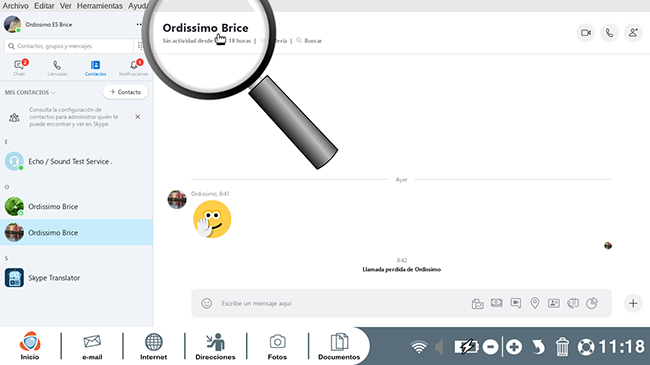Open the first Ordissimo Brice contact with green avatar

(76, 207)
